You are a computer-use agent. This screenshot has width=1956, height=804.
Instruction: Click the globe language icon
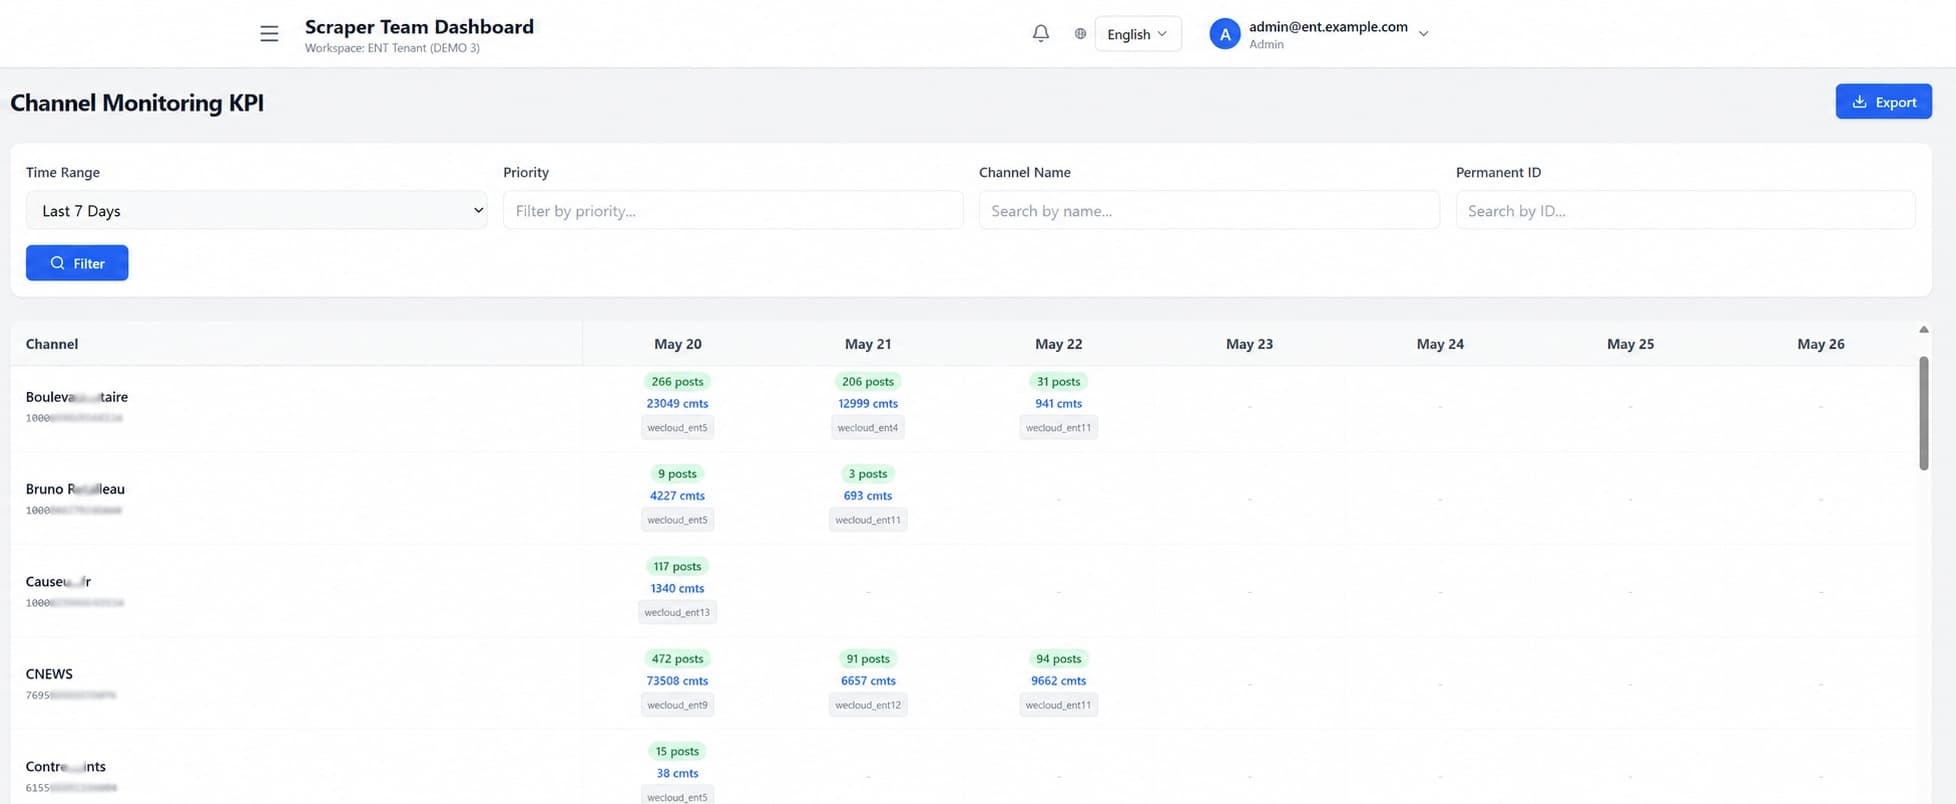(x=1080, y=34)
